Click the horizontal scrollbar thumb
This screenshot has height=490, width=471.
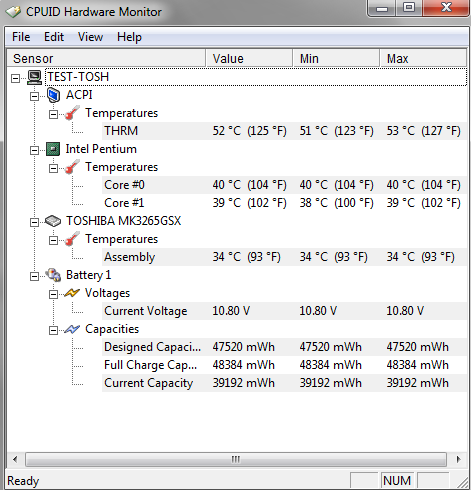(236, 460)
